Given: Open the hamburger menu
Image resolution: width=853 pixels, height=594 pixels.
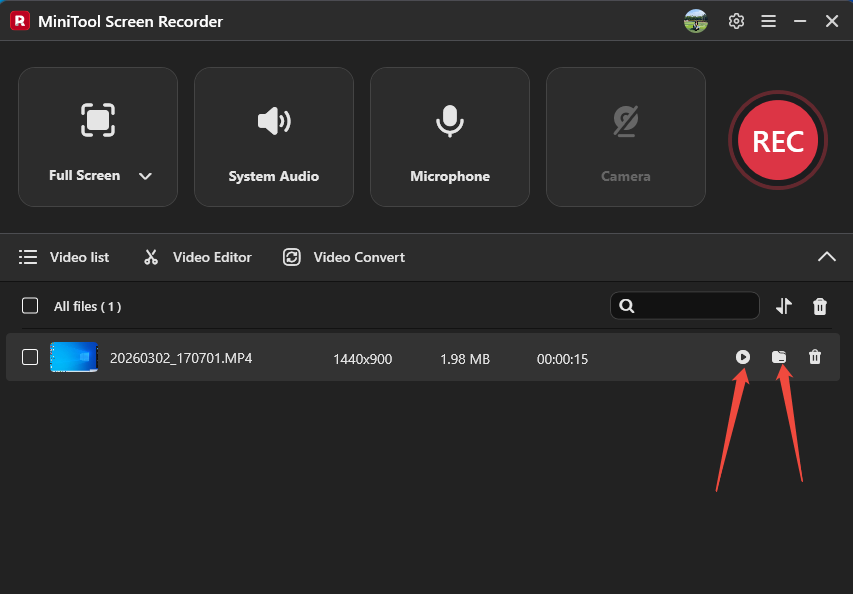Looking at the screenshot, I should click(x=768, y=20).
